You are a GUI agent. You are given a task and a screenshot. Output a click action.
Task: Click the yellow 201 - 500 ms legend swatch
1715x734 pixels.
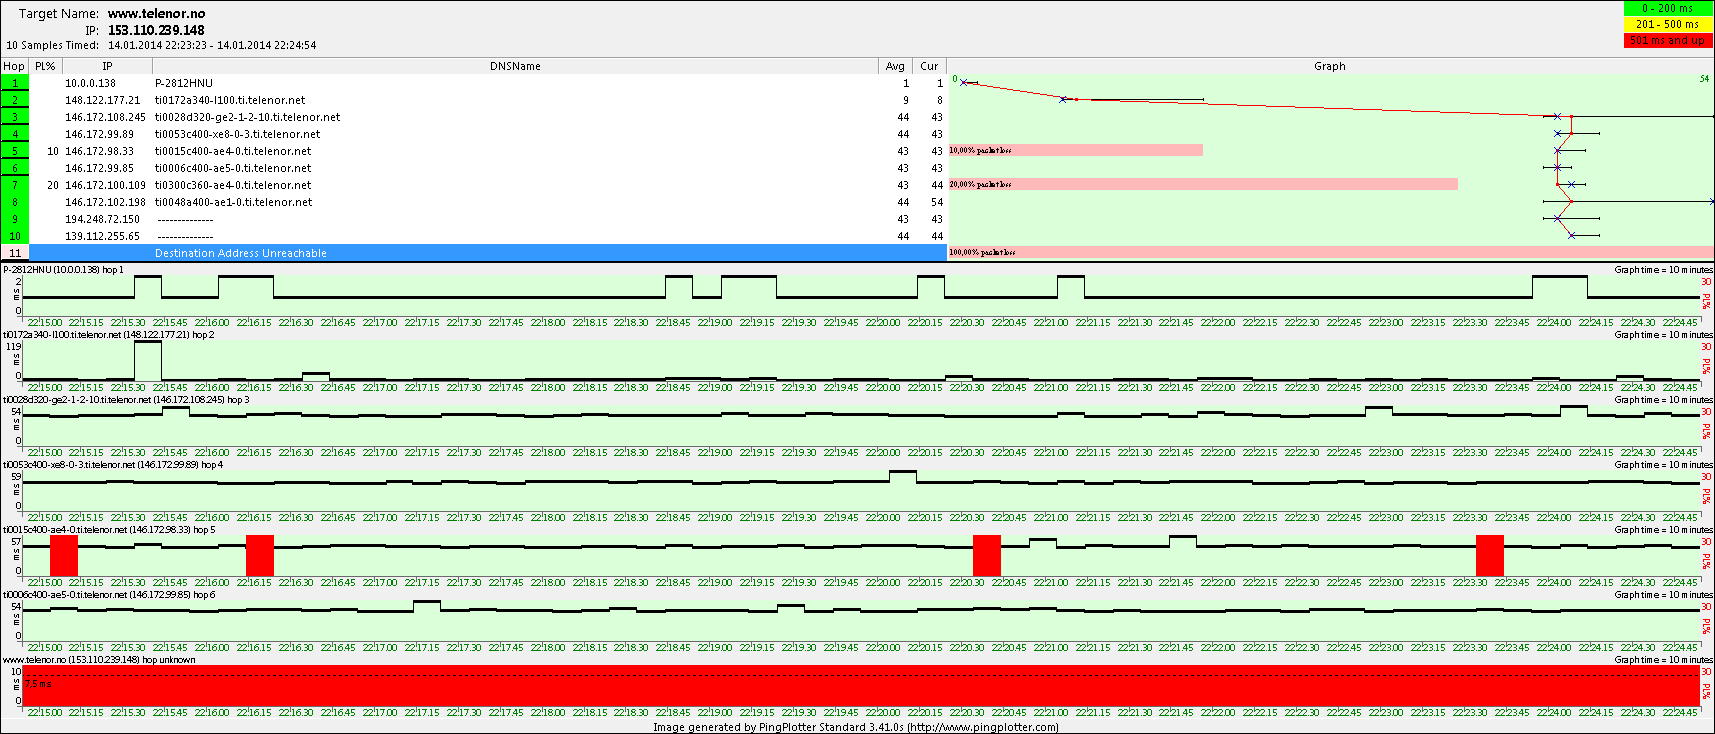coord(1668,24)
